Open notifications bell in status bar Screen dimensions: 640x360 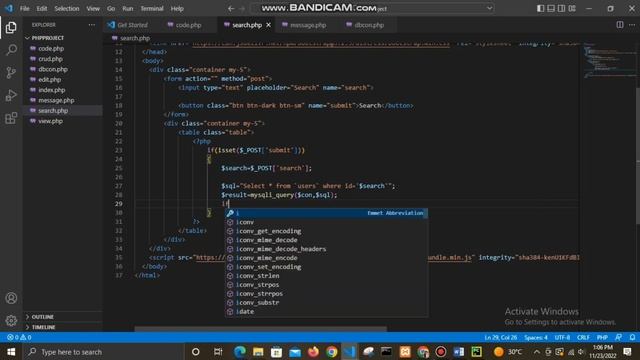tap(632, 337)
